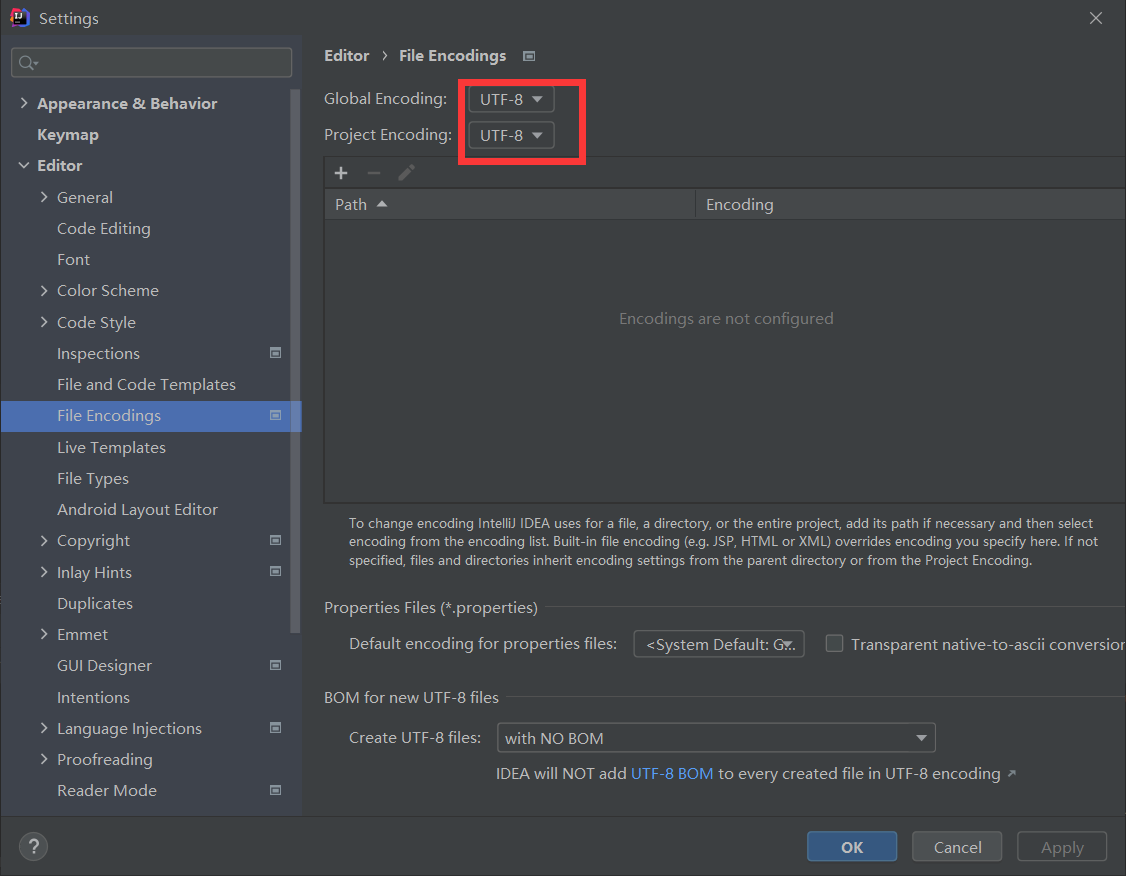
Task: Click the project icon on GUI Designer row
Action: coord(275,665)
